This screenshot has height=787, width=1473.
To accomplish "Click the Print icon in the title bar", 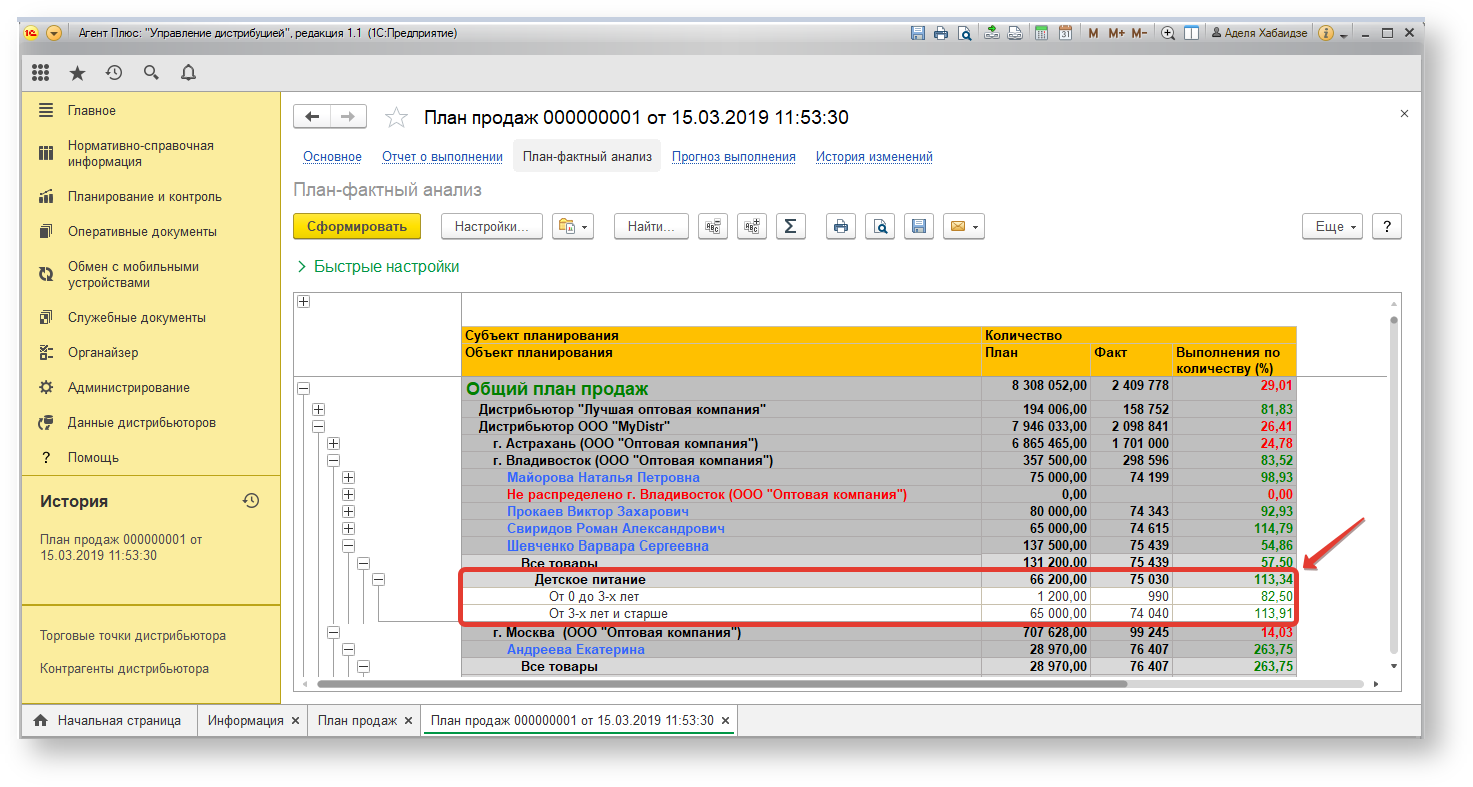I will [941, 33].
